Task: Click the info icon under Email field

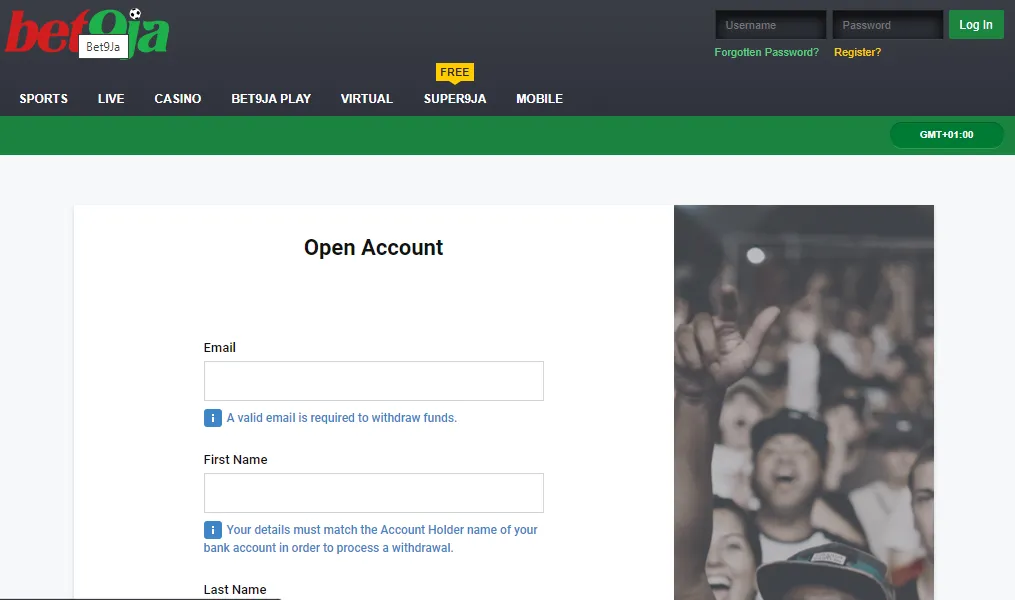Action: pos(212,418)
